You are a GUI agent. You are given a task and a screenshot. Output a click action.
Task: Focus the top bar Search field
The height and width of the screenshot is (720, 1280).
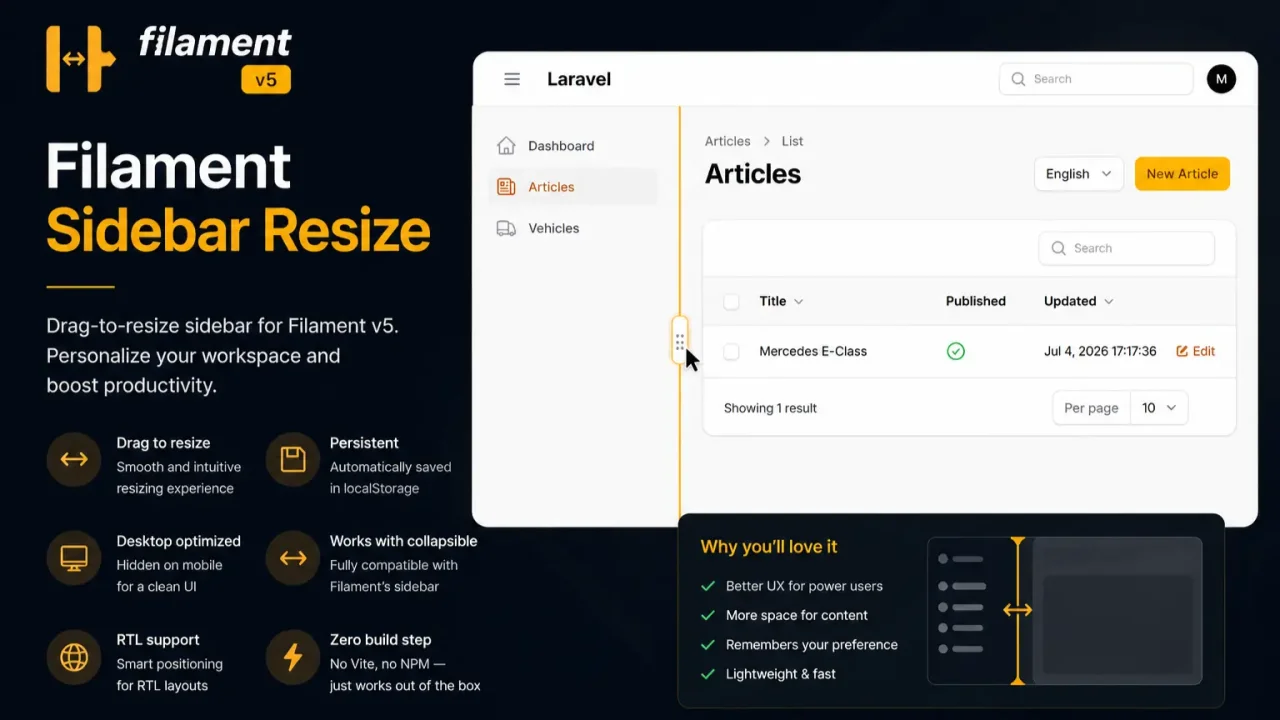click(x=1096, y=79)
